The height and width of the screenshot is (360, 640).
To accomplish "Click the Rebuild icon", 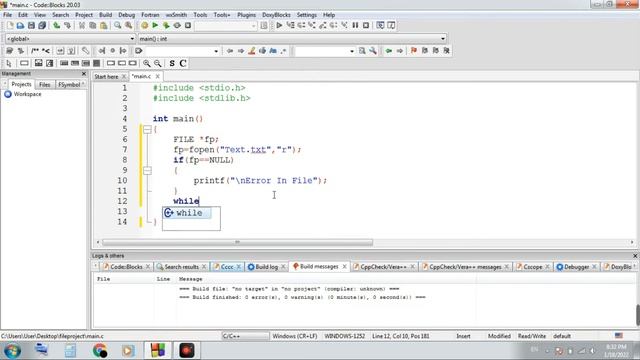I will [x=177, y=25].
